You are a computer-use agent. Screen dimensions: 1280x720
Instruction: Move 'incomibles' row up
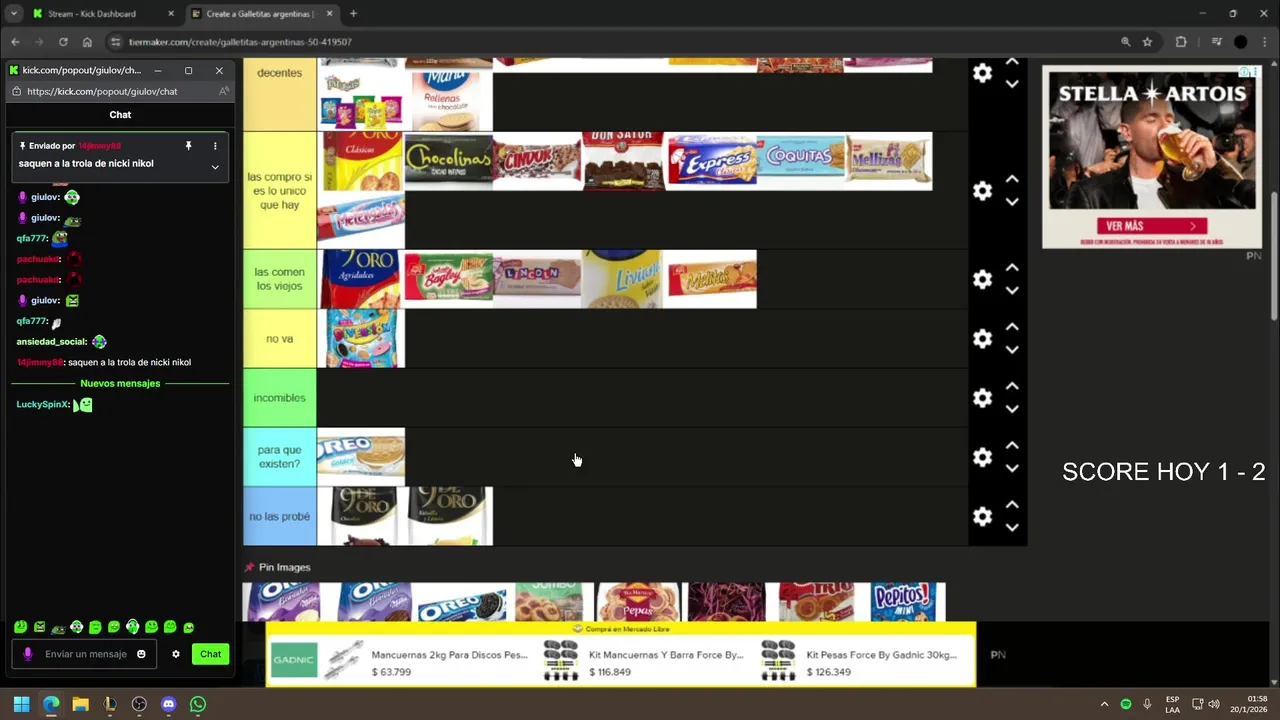[x=1012, y=386]
